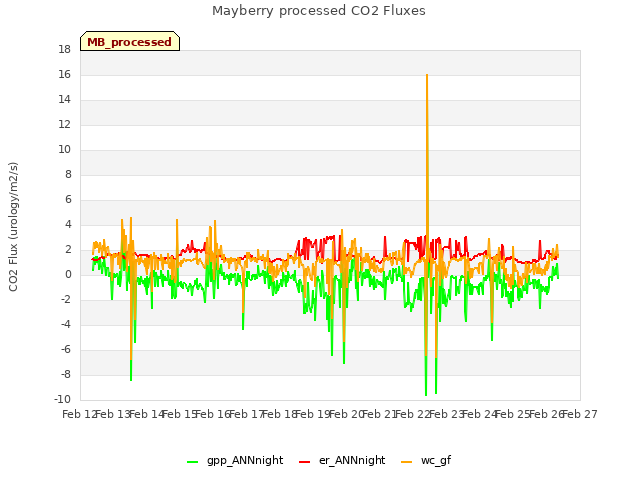Click the CO2 Flux y-axis title
The image size is (640, 480).
[x=13, y=227]
